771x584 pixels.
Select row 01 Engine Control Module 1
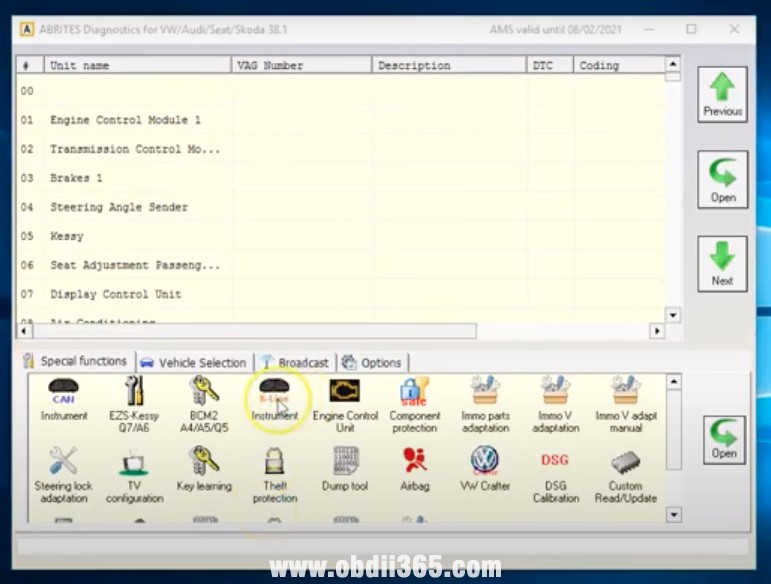(341, 120)
